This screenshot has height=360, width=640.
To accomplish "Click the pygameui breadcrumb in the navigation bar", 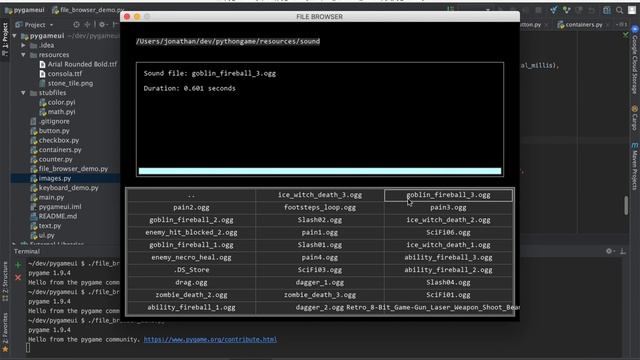I will 24,10.
